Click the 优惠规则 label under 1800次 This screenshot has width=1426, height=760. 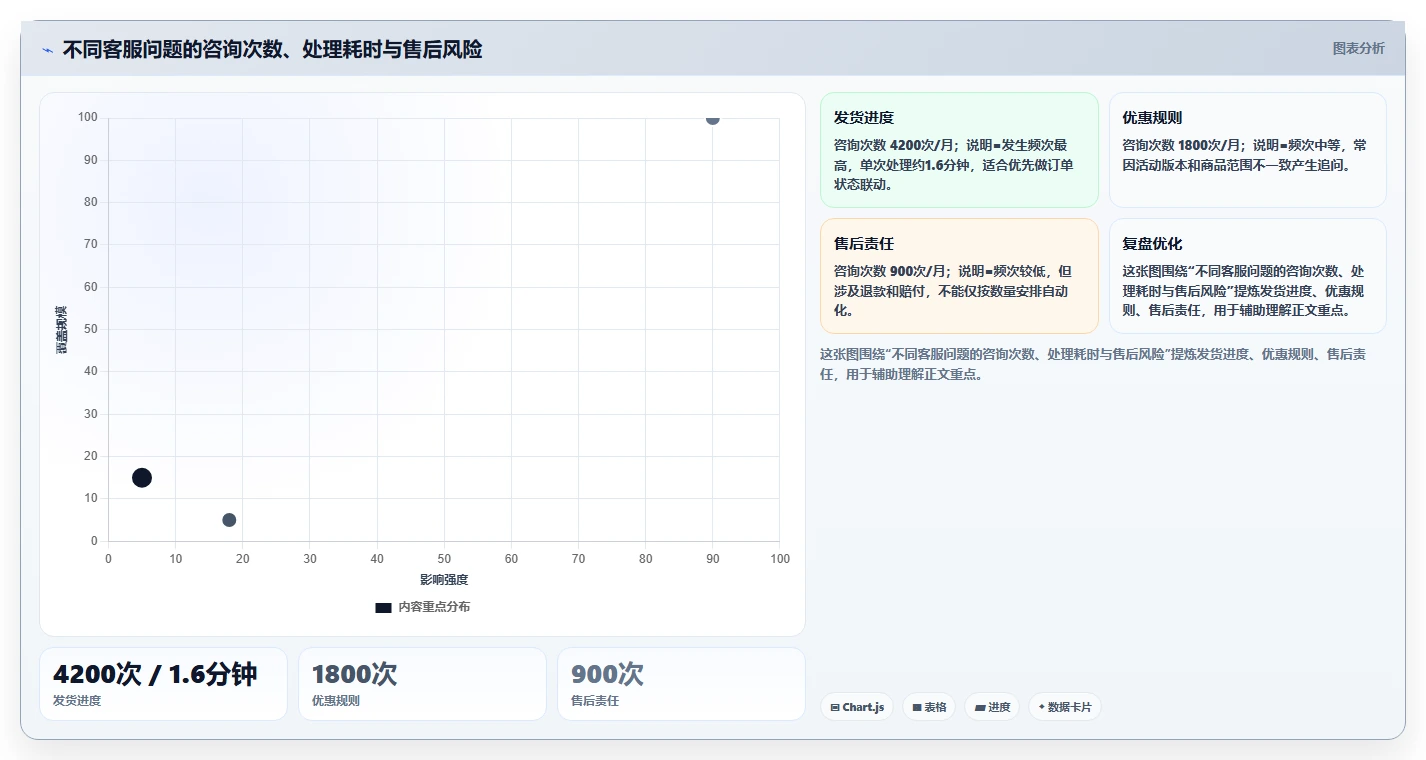[x=336, y=701]
